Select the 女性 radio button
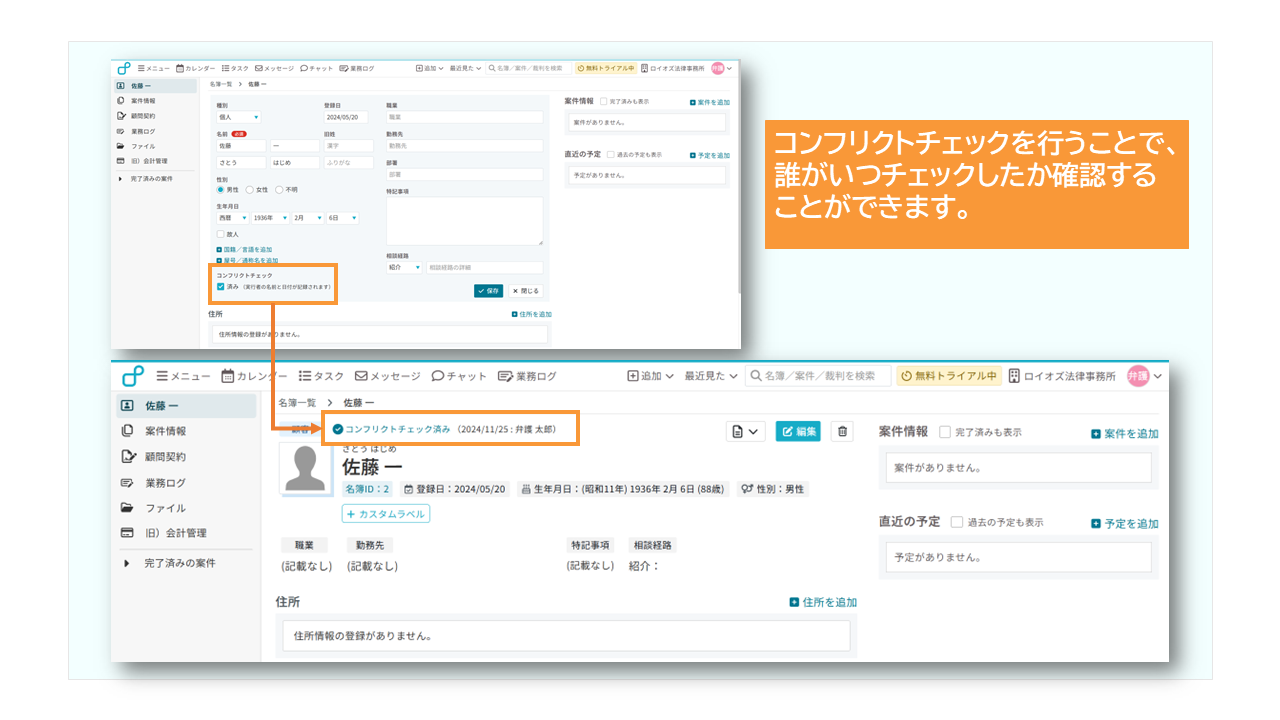The width and height of the screenshot is (1280, 720). [x=250, y=189]
